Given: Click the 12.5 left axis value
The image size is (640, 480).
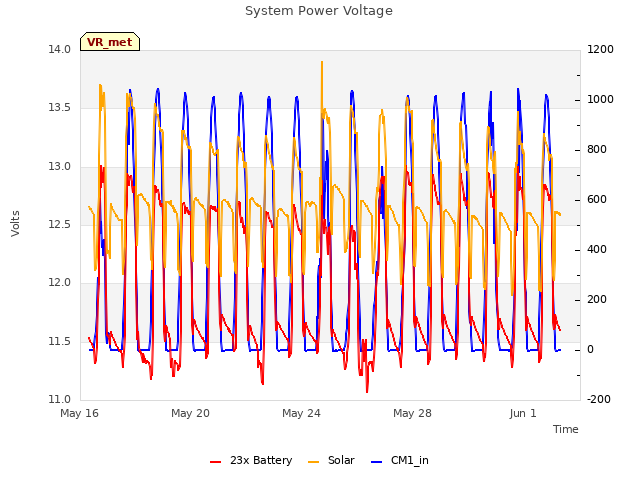Looking at the screenshot, I should click(60, 224).
